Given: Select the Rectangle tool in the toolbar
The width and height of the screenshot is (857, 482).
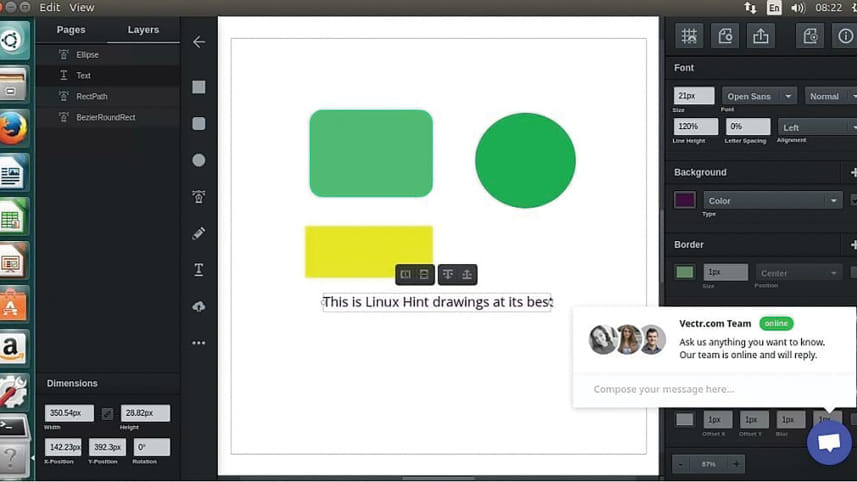Looking at the screenshot, I should 199,87.
